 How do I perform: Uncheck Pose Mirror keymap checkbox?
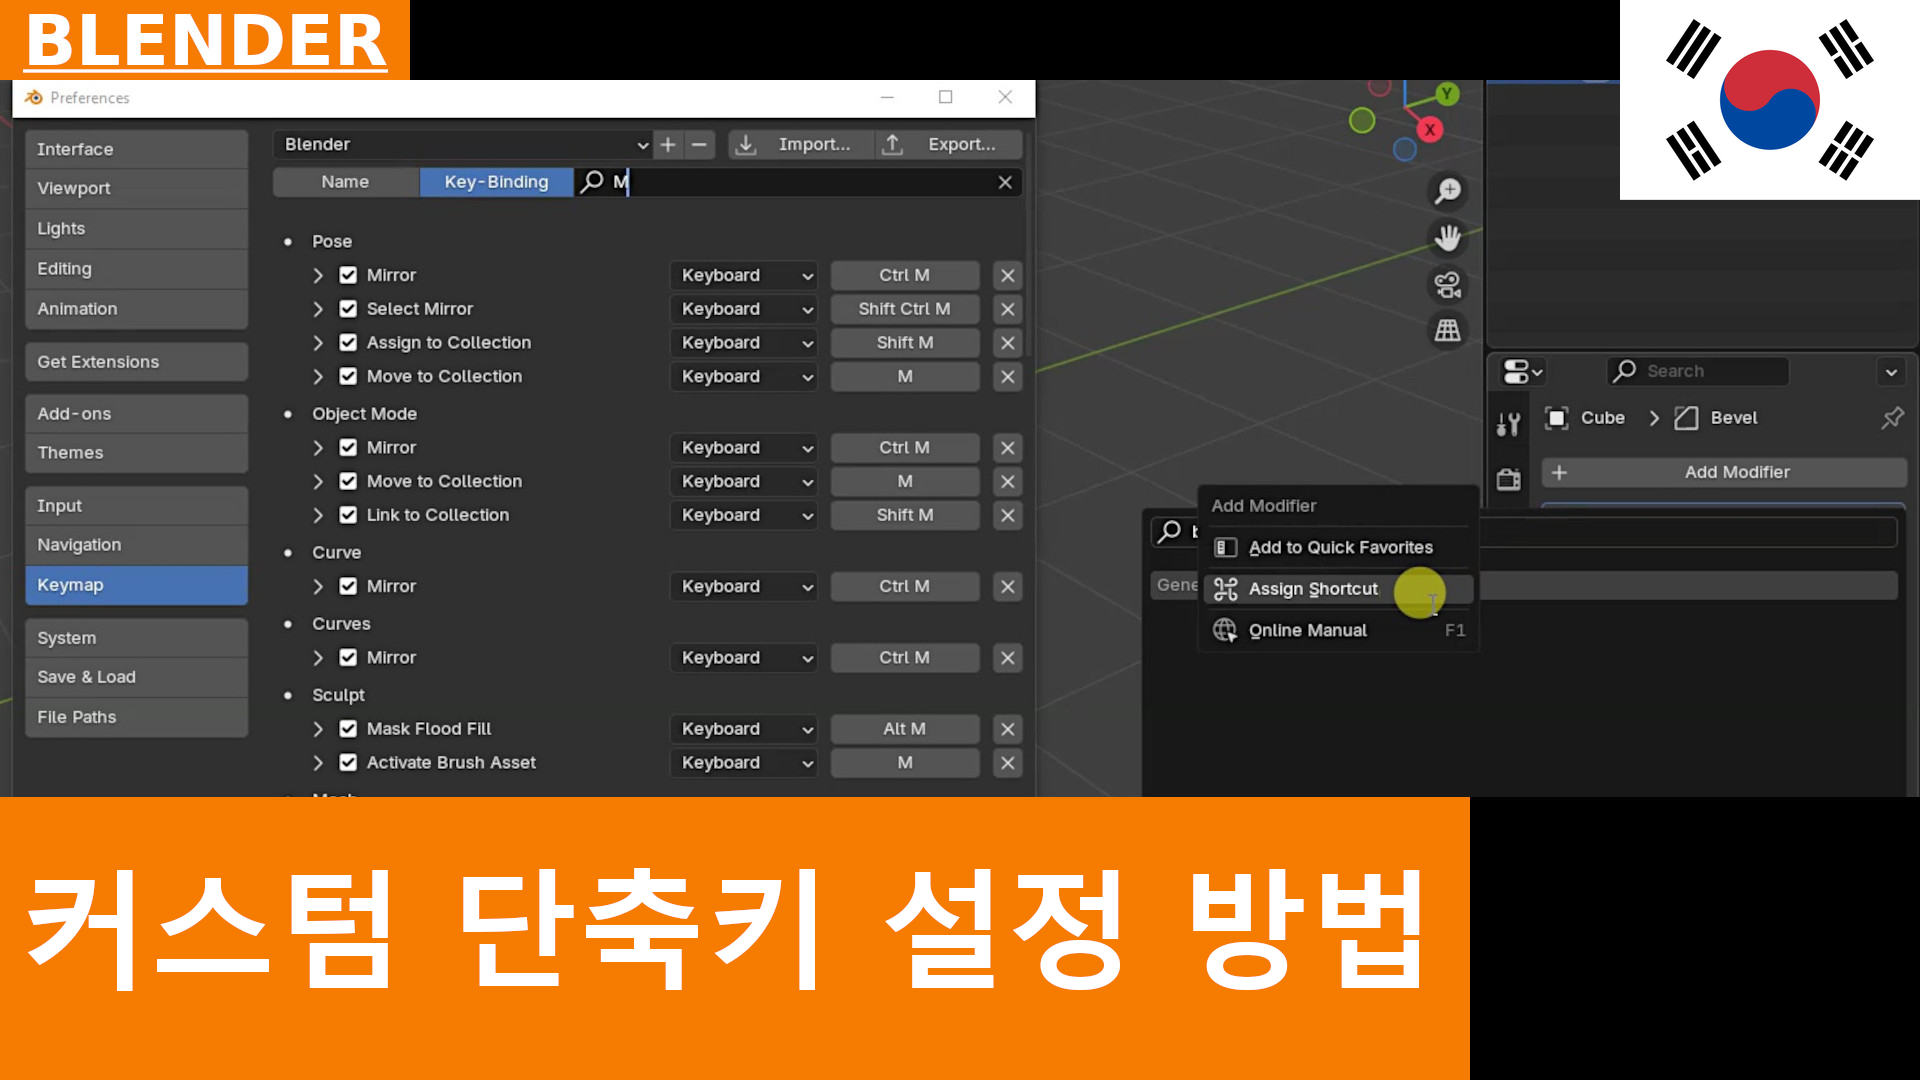(348, 275)
